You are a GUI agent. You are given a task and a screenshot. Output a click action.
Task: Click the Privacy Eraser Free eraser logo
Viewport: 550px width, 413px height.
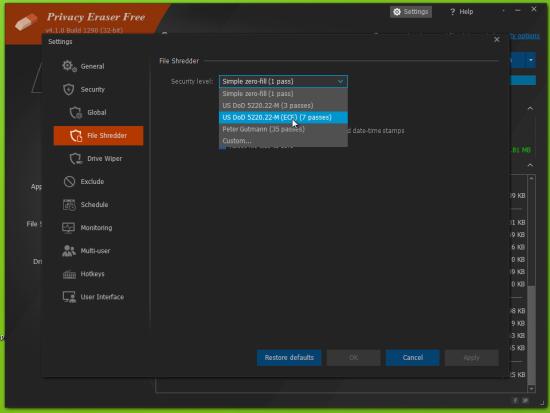pos(26,22)
